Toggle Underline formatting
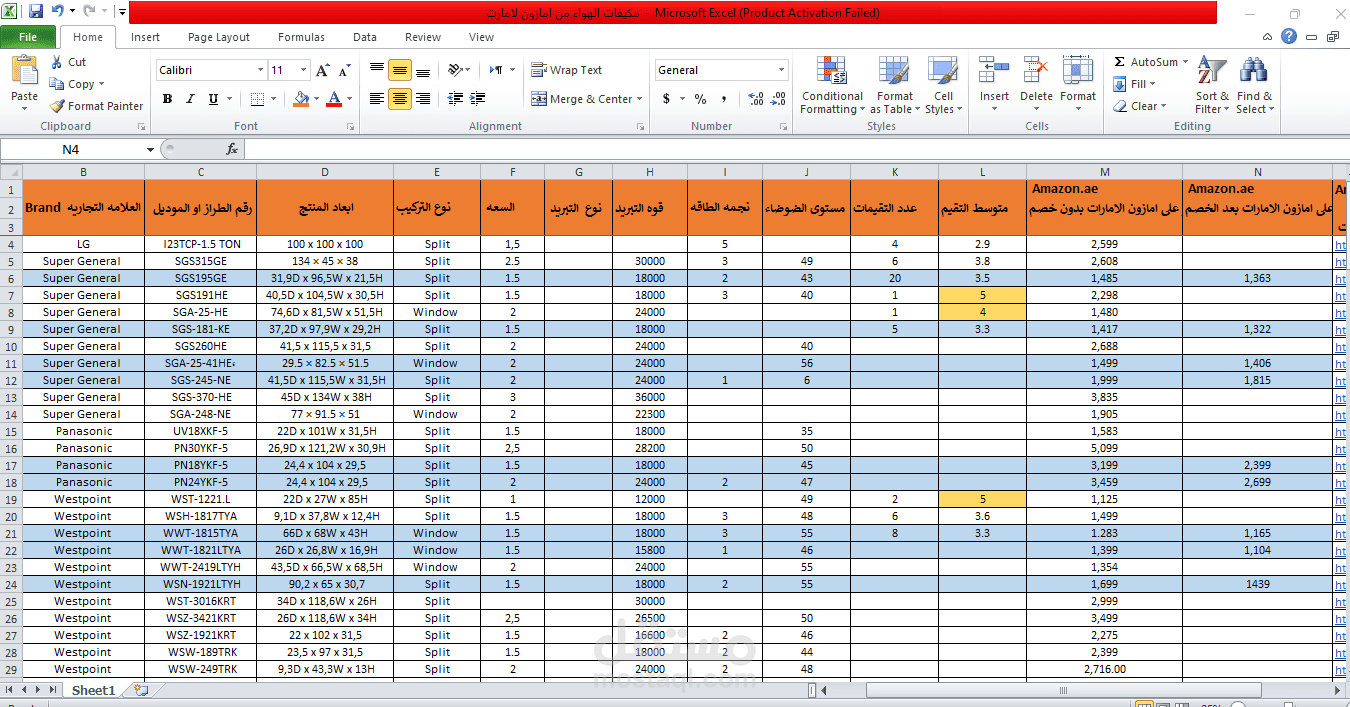1350x707 pixels. [213, 99]
